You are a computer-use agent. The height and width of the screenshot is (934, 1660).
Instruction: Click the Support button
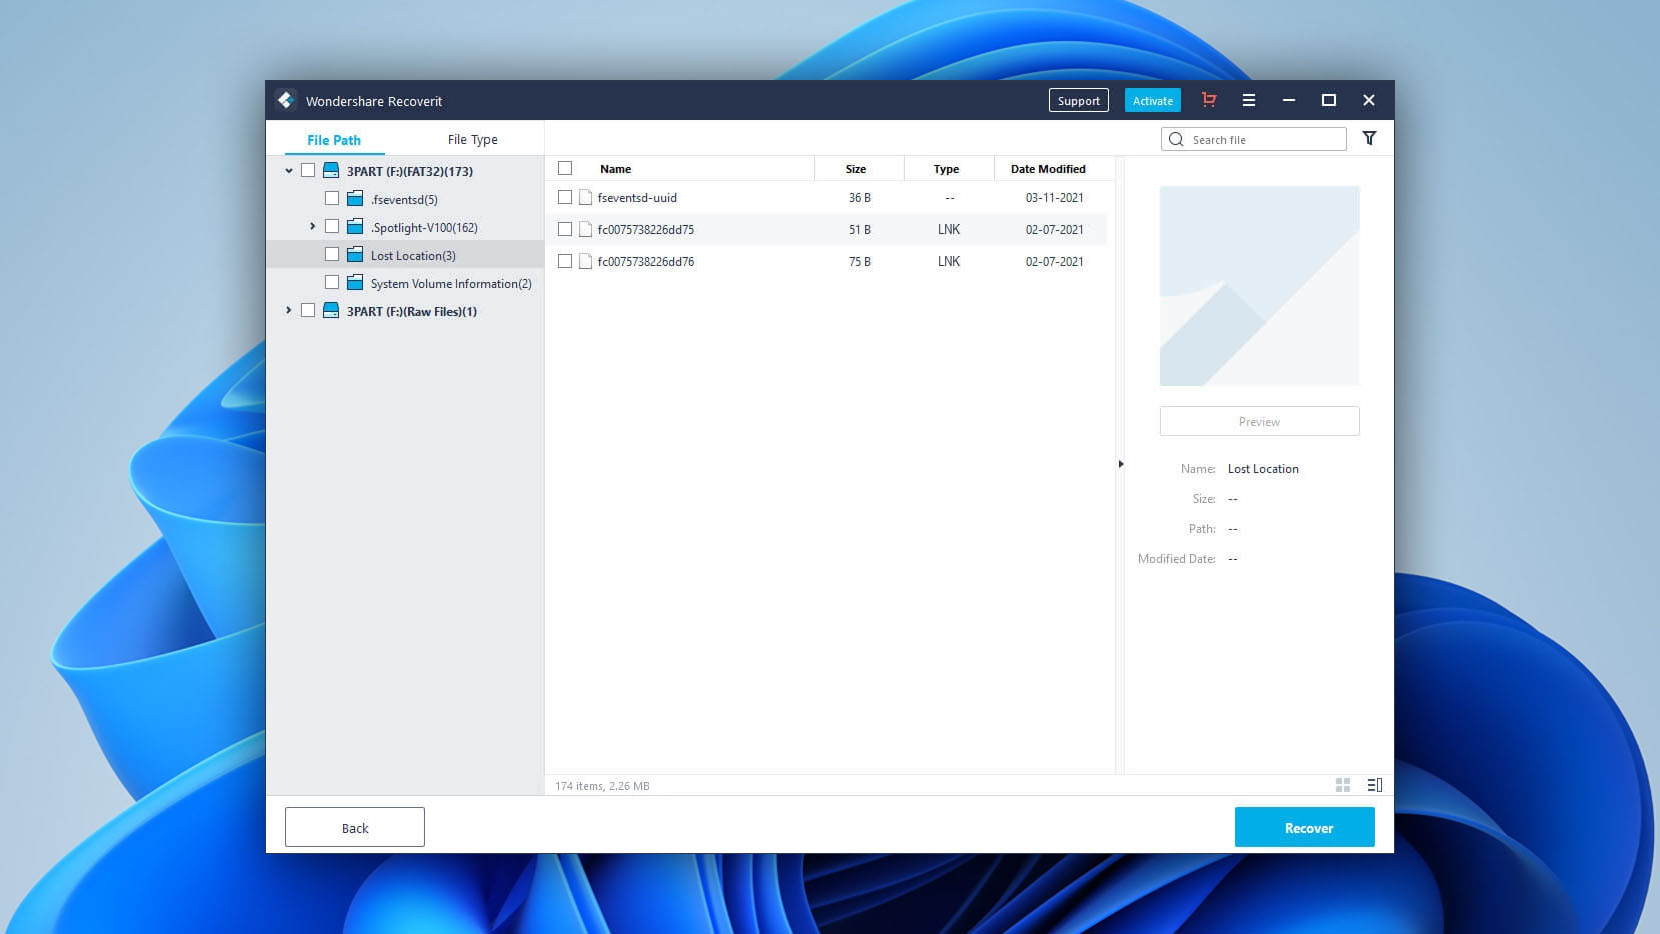1078,100
